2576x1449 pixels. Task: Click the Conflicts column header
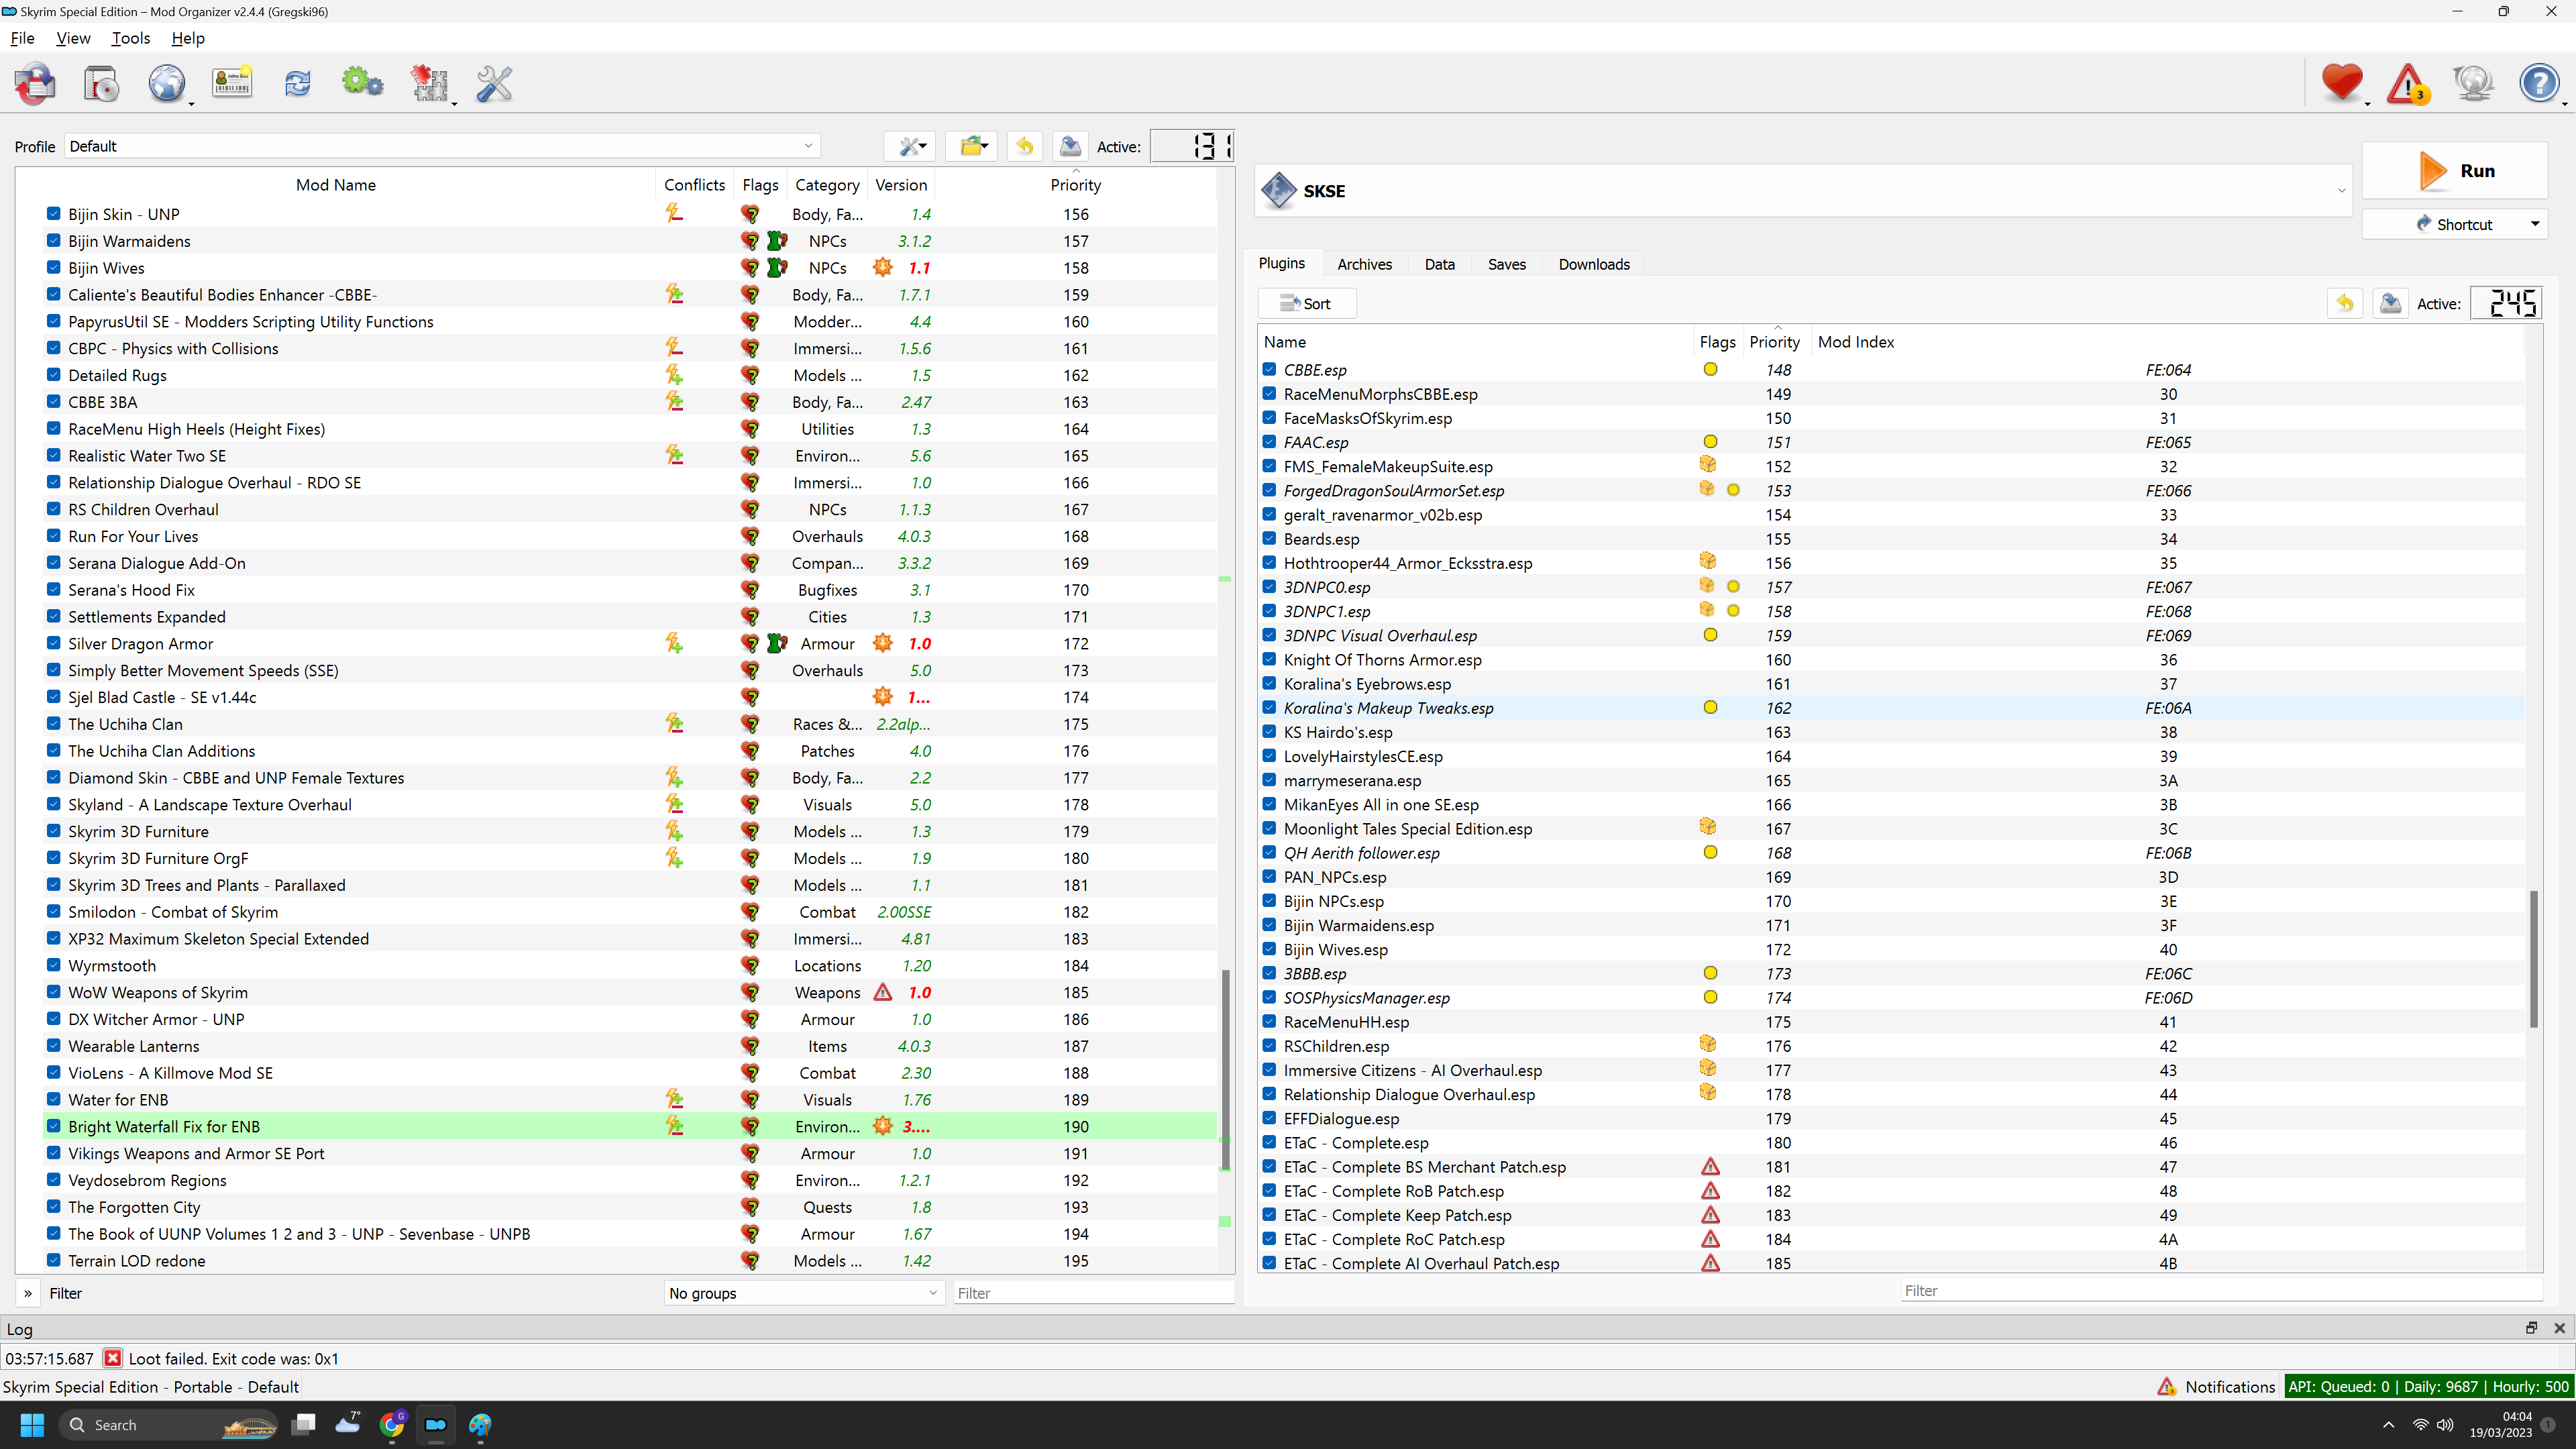tap(694, 185)
